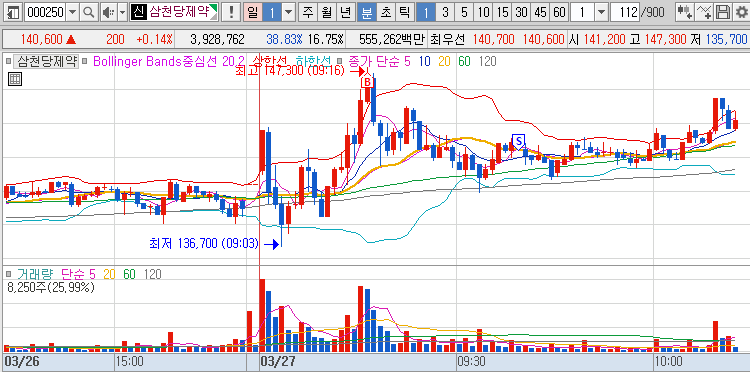
Task: Select the 분 minute period tab
Action: 366,12
